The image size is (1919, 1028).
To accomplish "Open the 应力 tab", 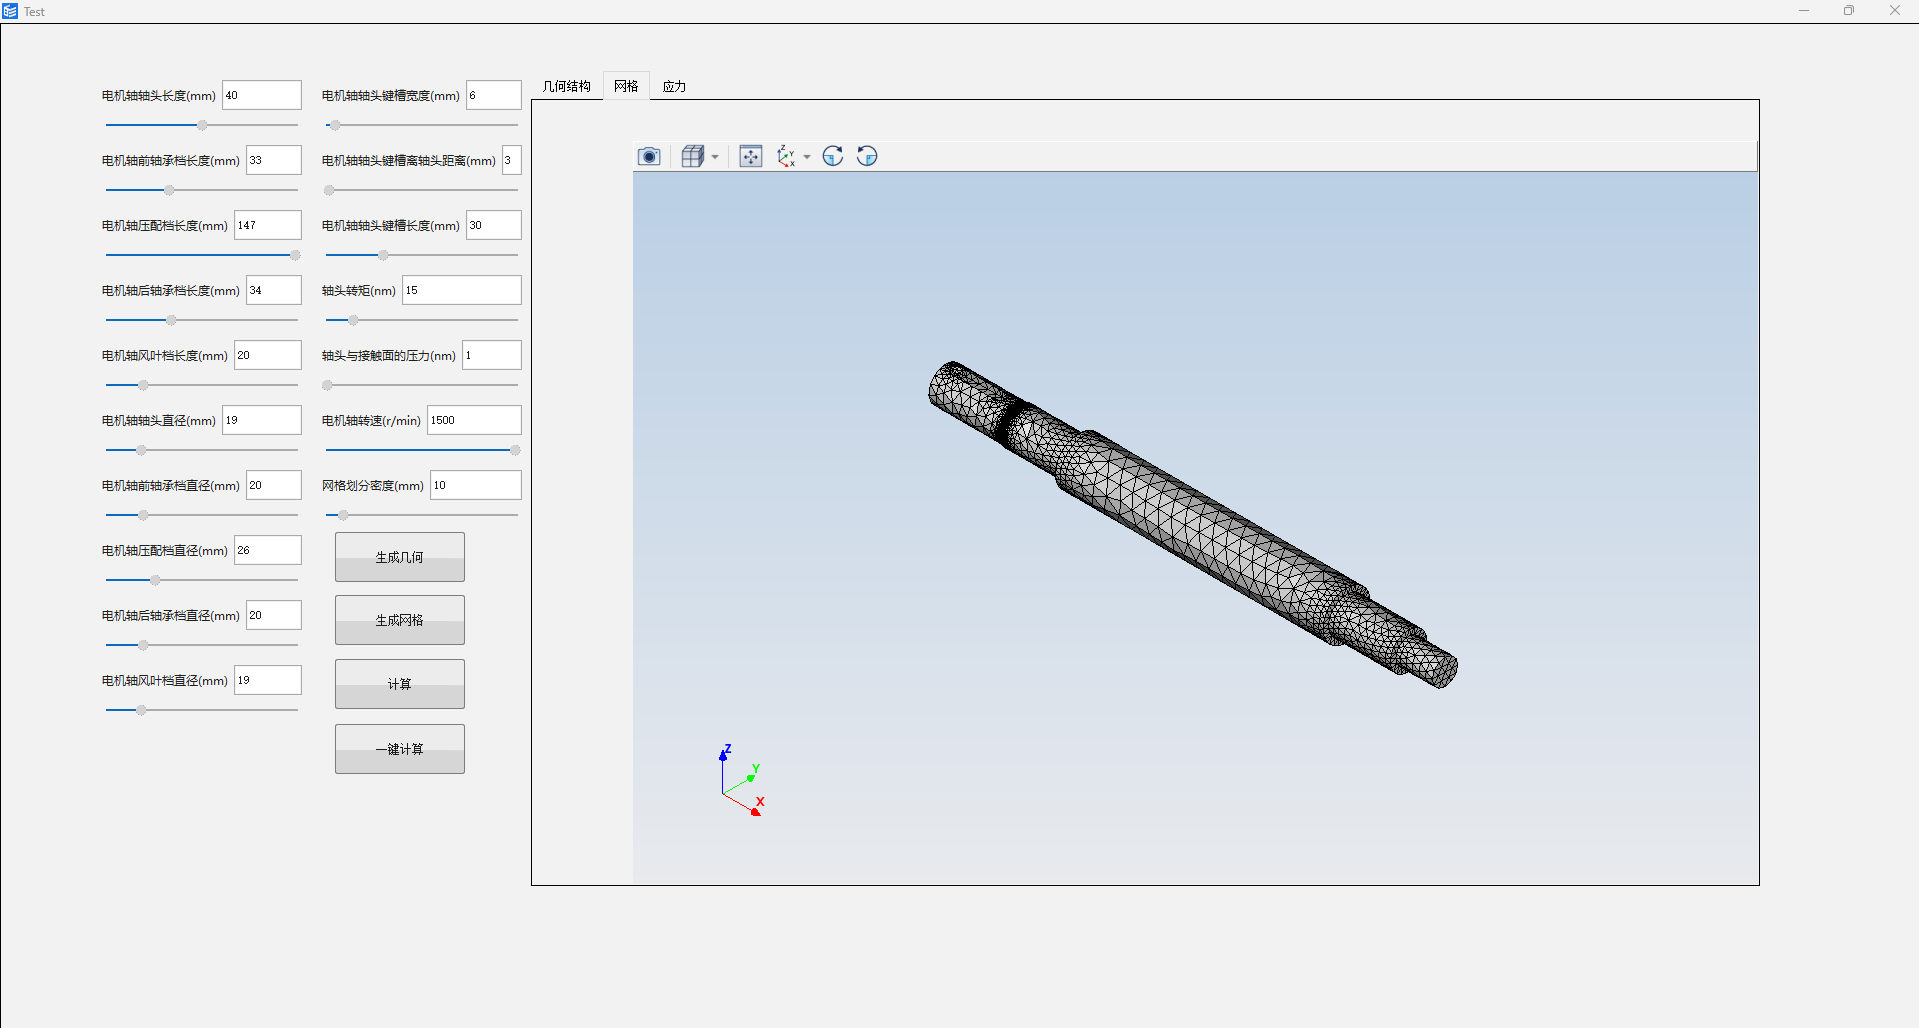I will point(674,86).
